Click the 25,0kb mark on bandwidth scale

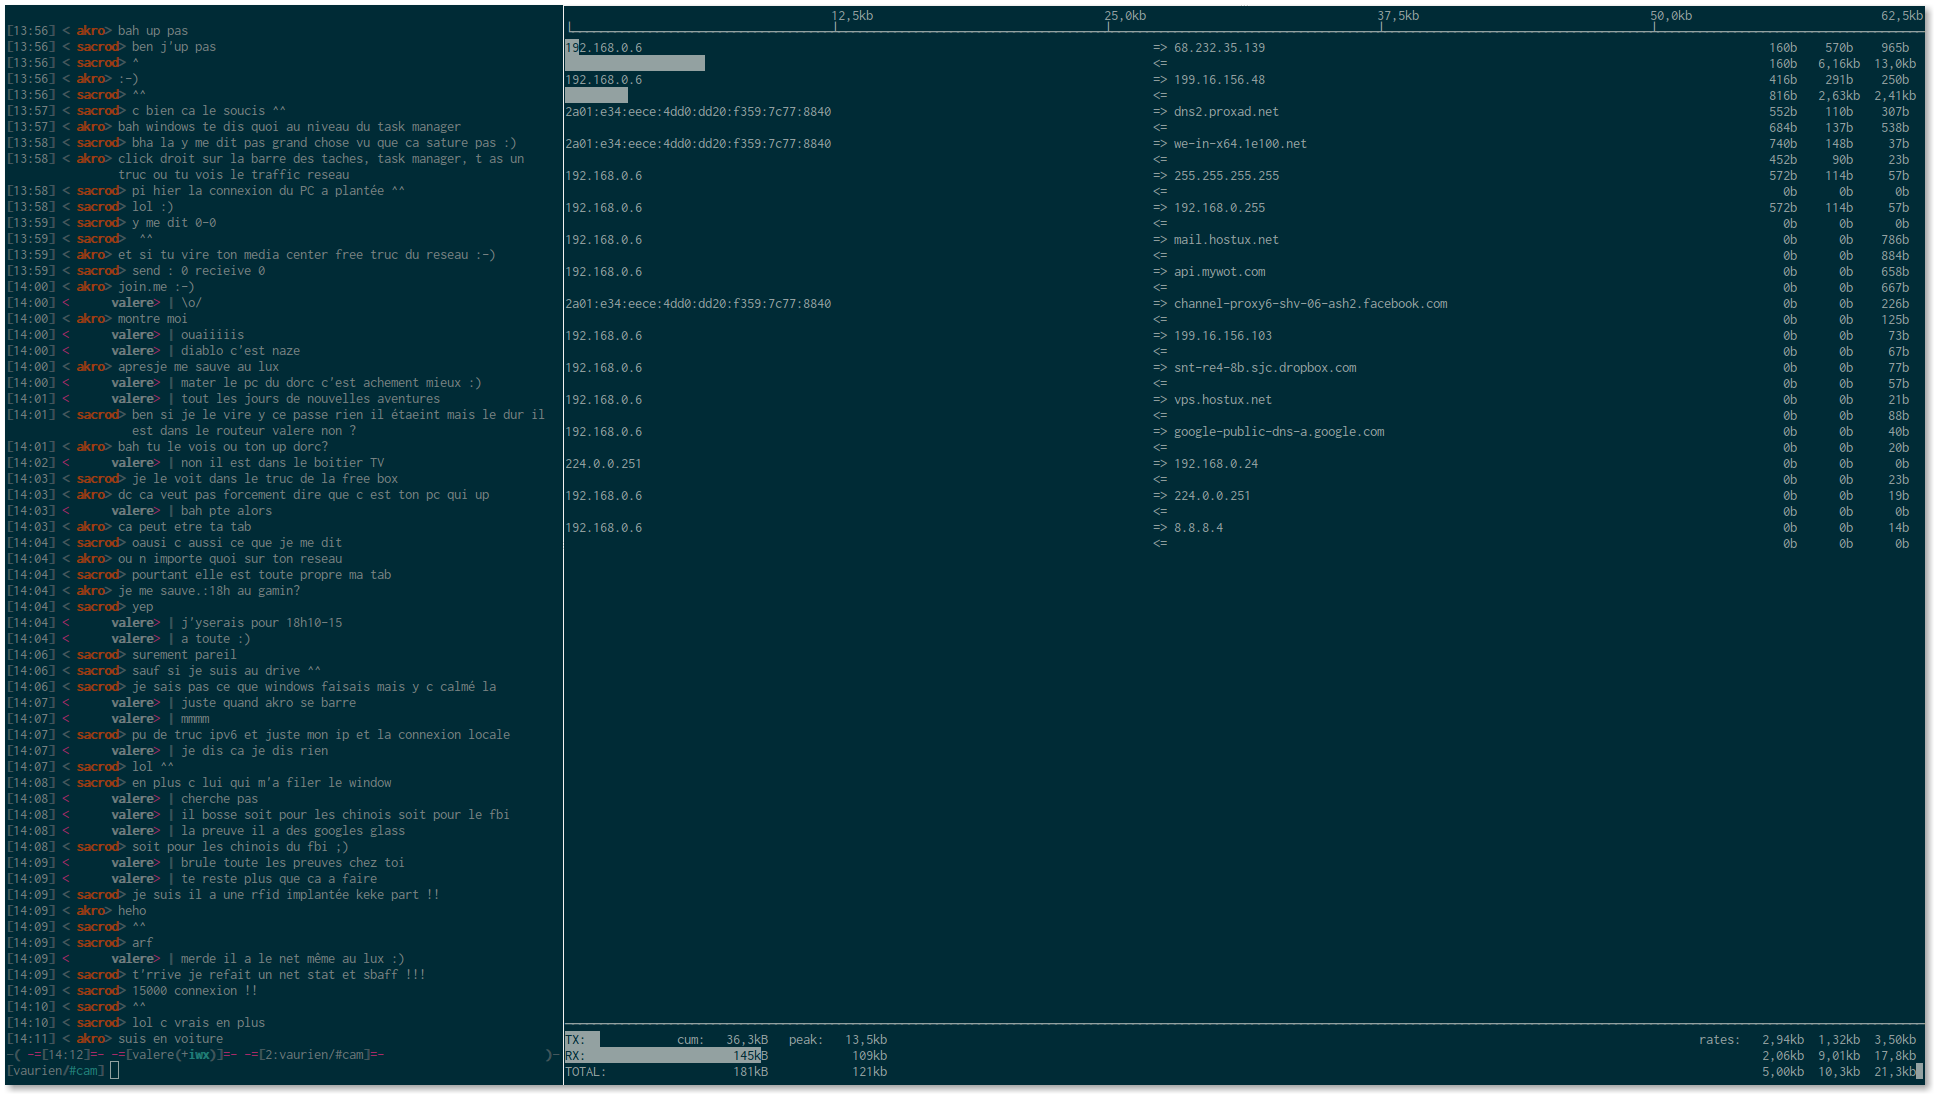[x=1125, y=16]
